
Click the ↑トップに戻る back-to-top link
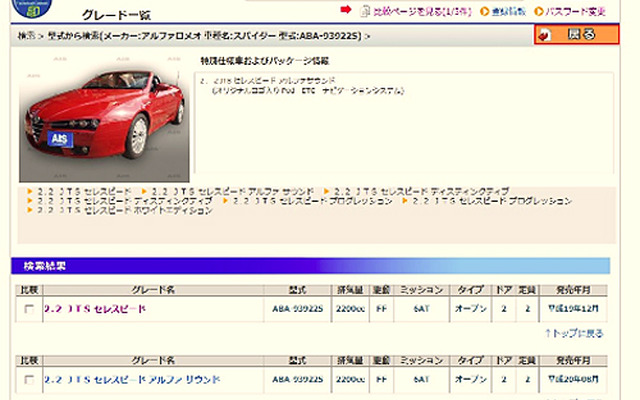574,333
